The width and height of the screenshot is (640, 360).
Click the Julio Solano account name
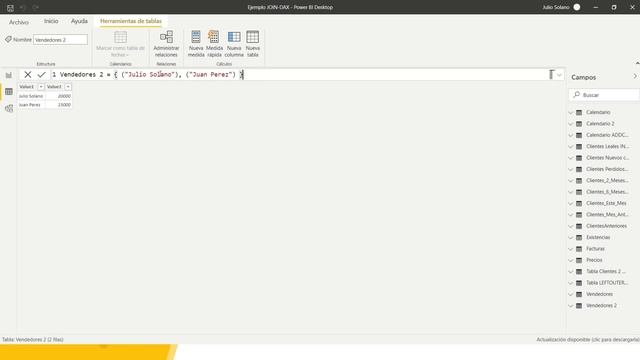[x=556, y=7]
